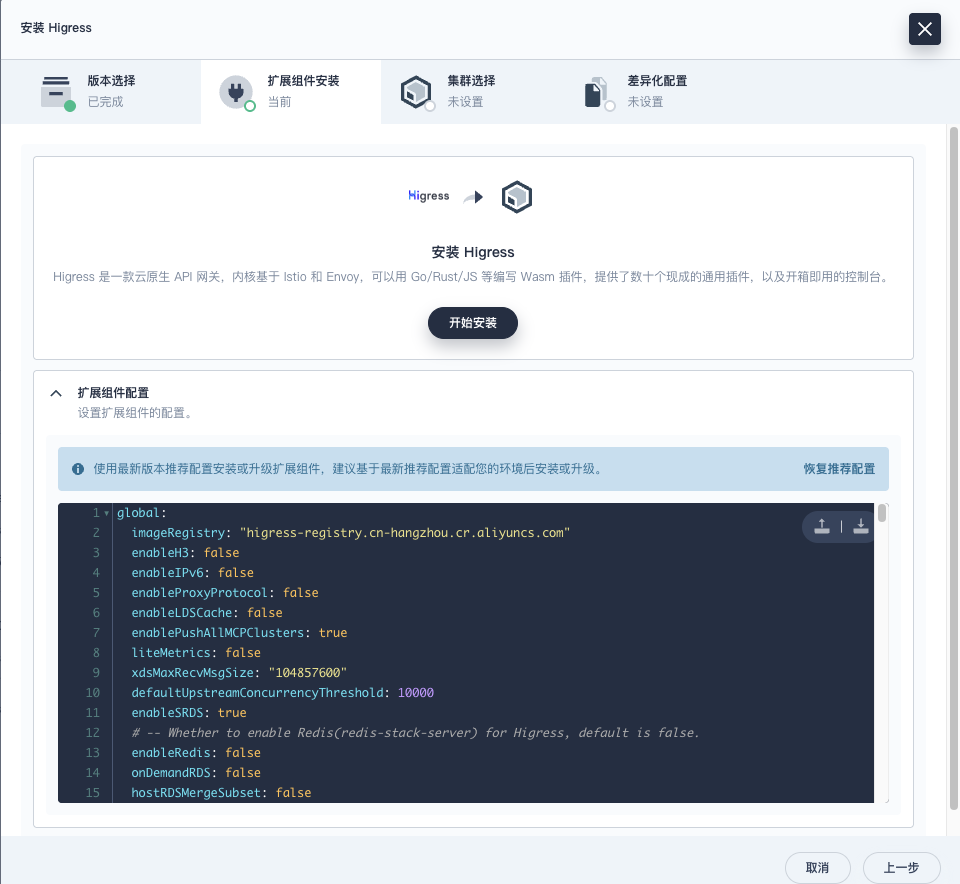Collapse the 扩展组件配置 section

56,393
